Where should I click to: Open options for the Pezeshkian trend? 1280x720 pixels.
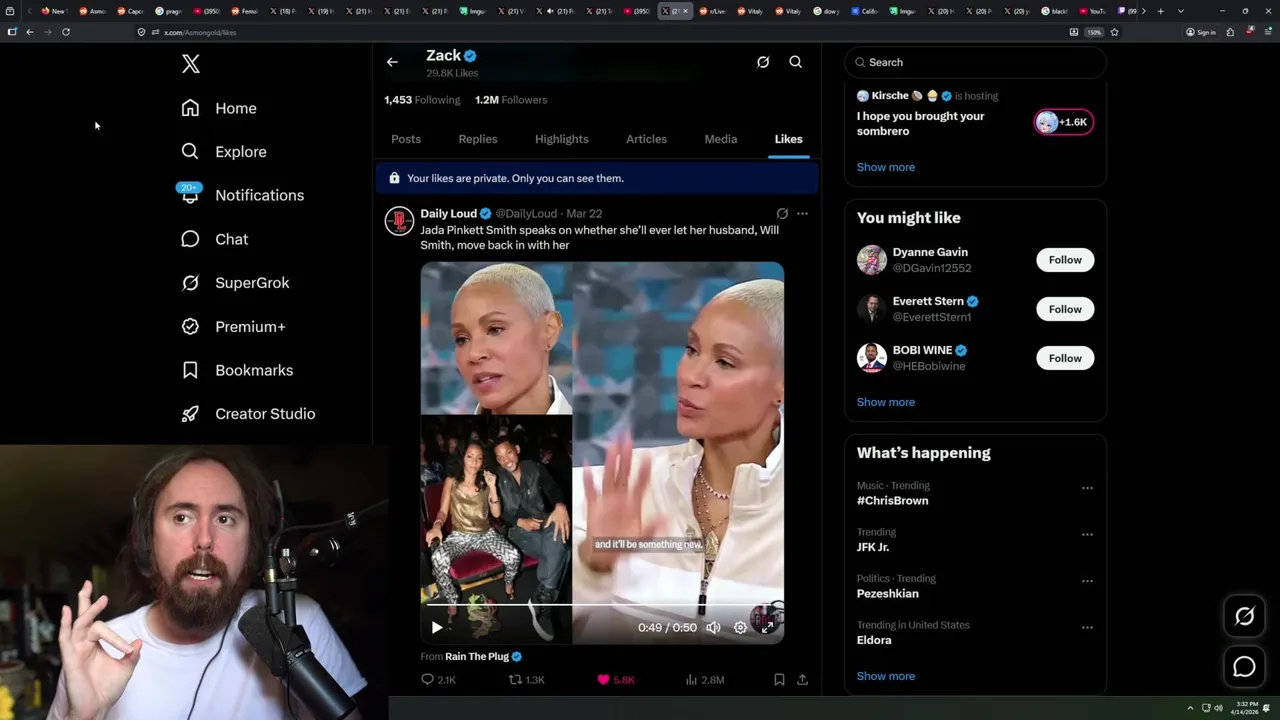click(1087, 581)
